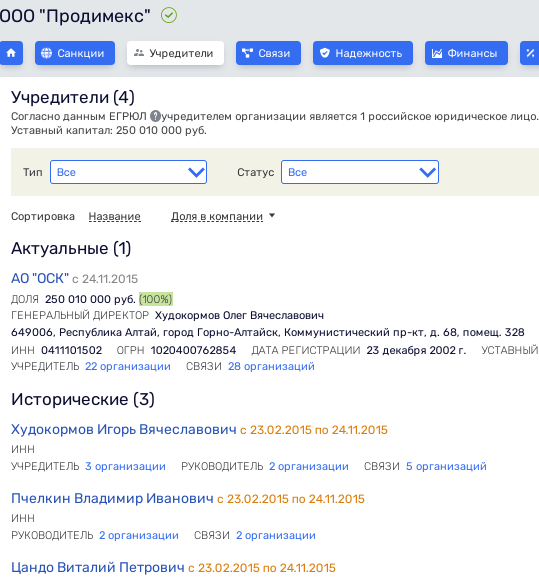The image size is (539, 577).
Task: Open the Надежность tab
Action: pyautogui.click(x=363, y=53)
